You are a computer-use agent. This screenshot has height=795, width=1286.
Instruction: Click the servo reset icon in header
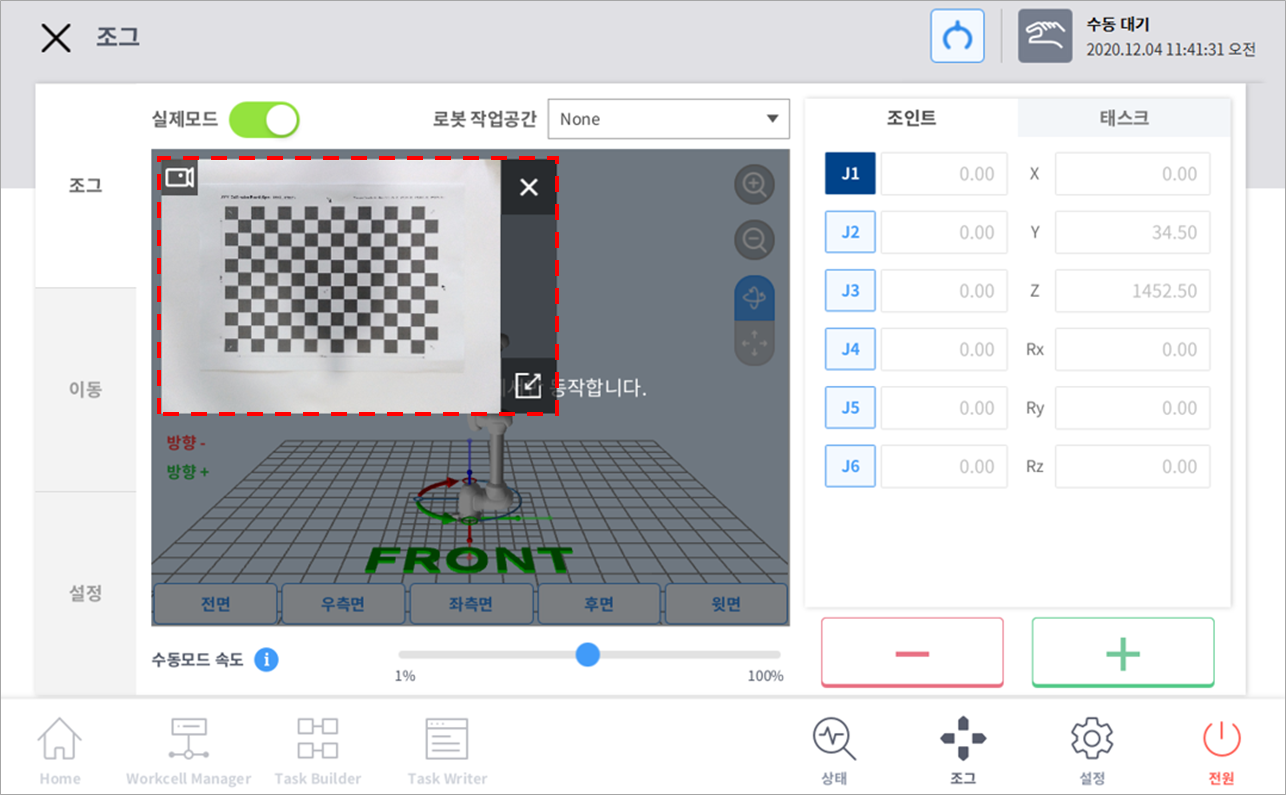tap(957, 37)
